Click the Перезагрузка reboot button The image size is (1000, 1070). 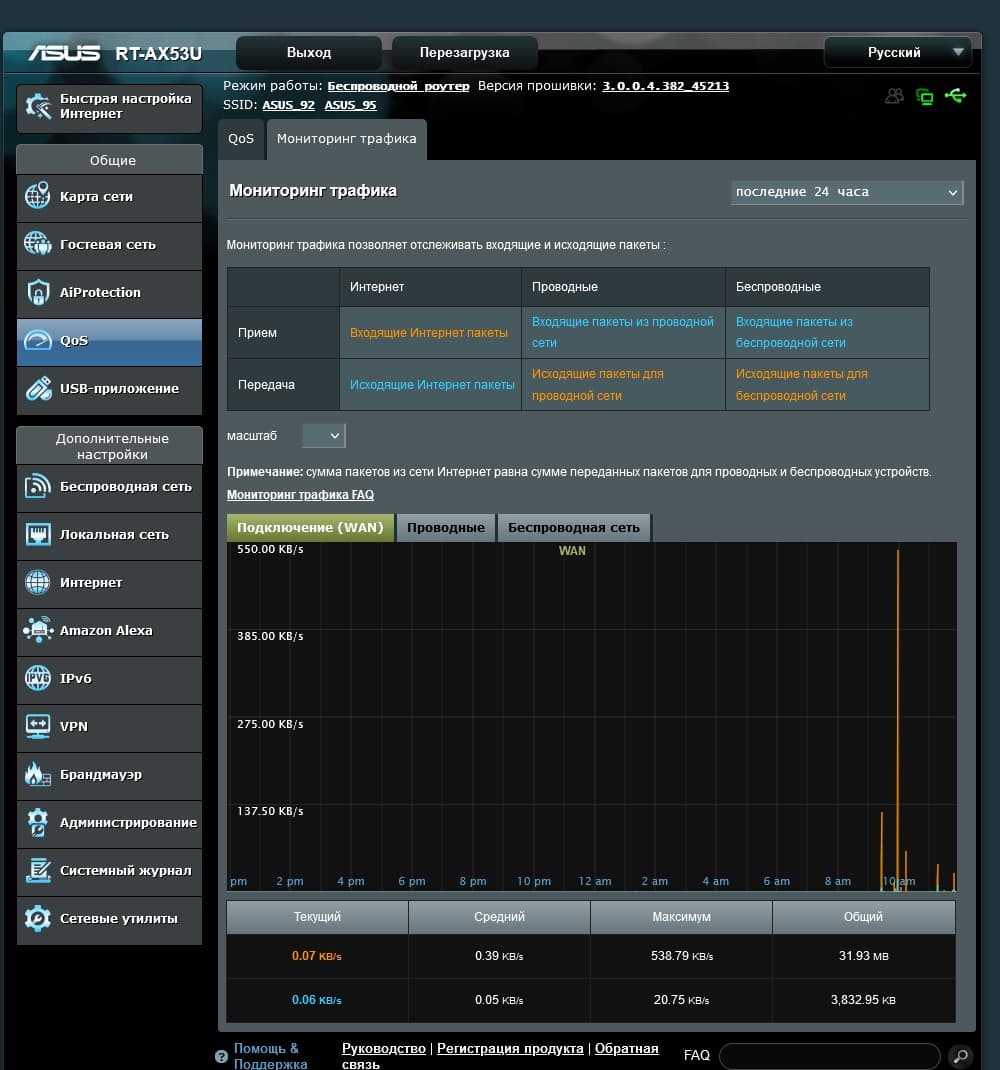(x=464, y=52)
